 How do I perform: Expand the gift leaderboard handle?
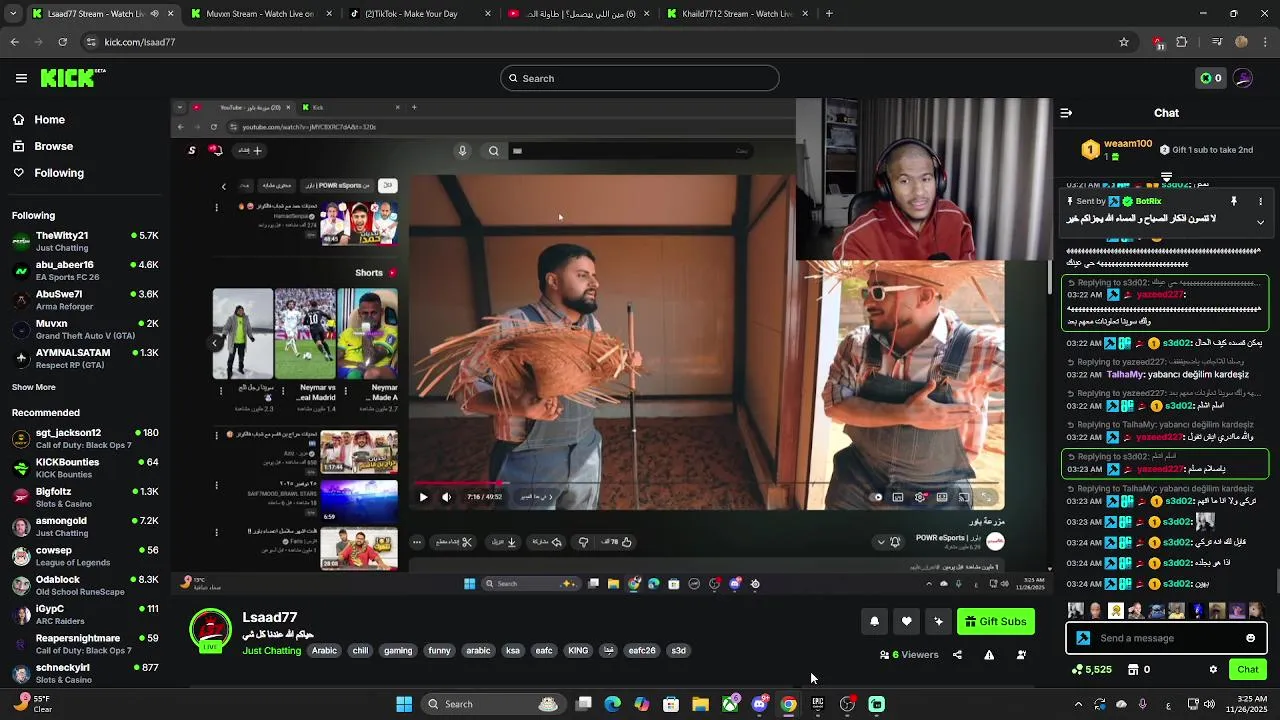coord(1166,176)
